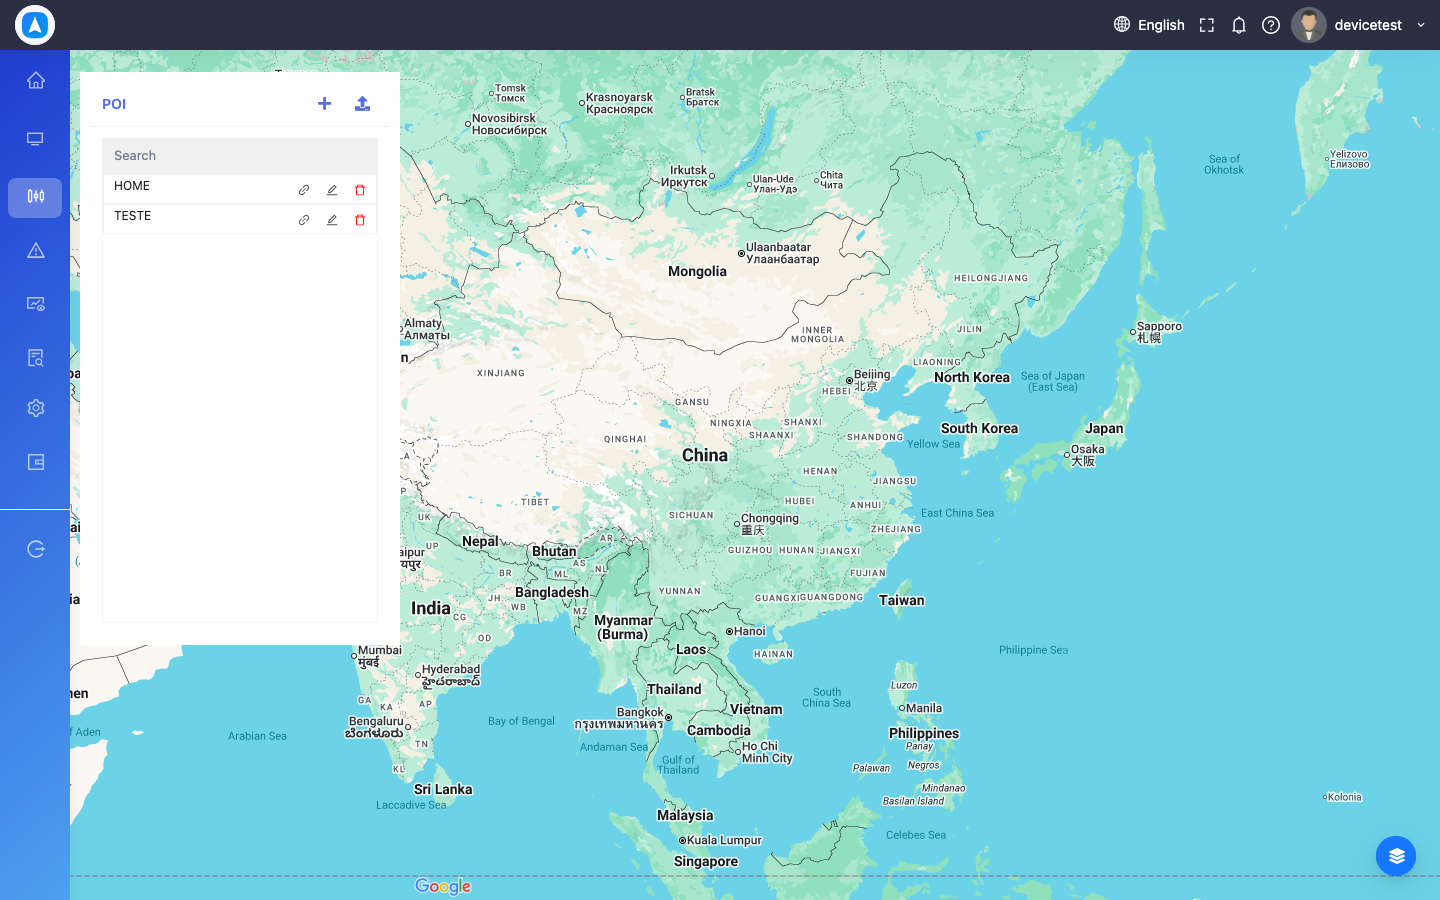Open the alerts triangle sidebar icon
The width and height of the screenshot is (1440, 900).
(x=36, y=250)
